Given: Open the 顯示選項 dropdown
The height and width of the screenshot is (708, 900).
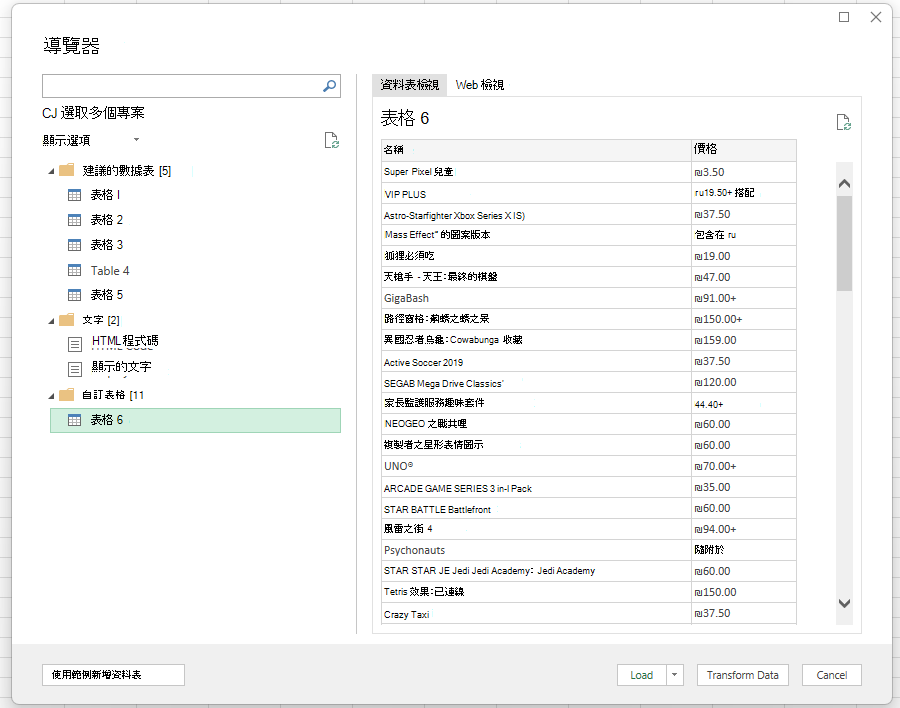Looking at the screenshot, I should point(136,140).
